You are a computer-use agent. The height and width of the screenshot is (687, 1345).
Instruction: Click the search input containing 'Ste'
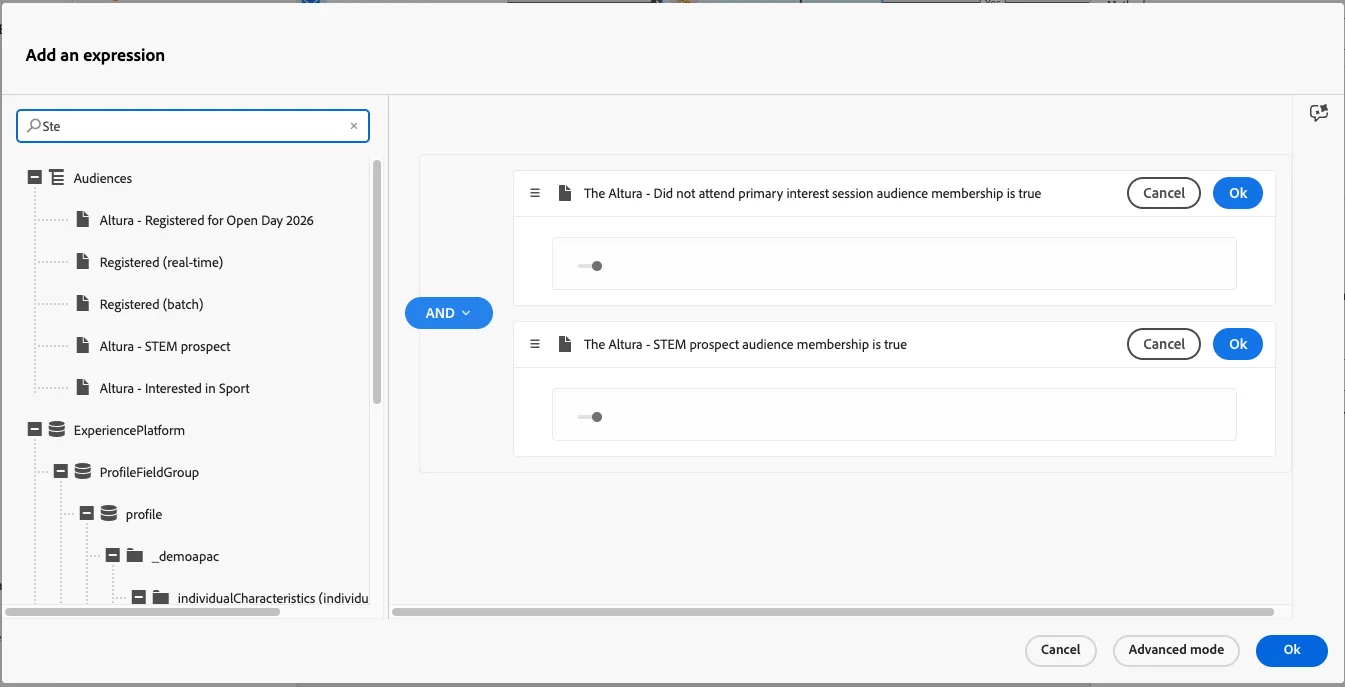tap(193, 126)
